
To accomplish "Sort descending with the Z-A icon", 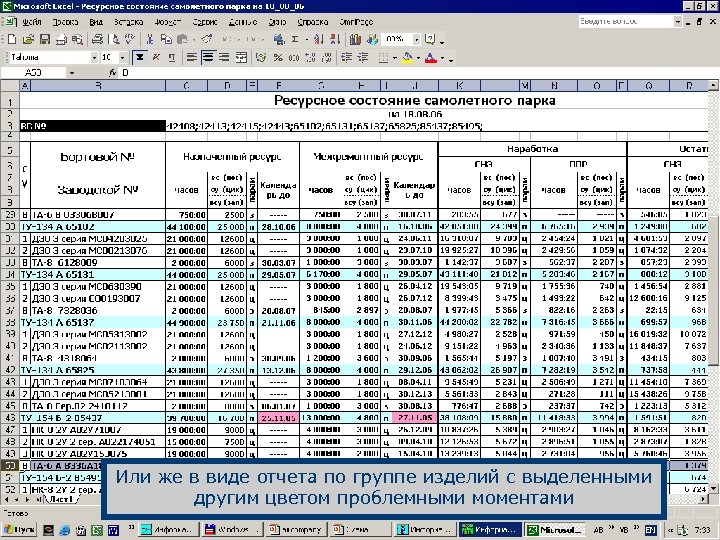I will (335, 39).
